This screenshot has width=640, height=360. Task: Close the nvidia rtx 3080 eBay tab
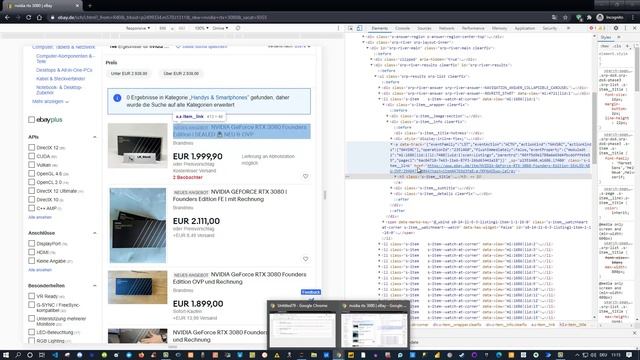point(77,6)
